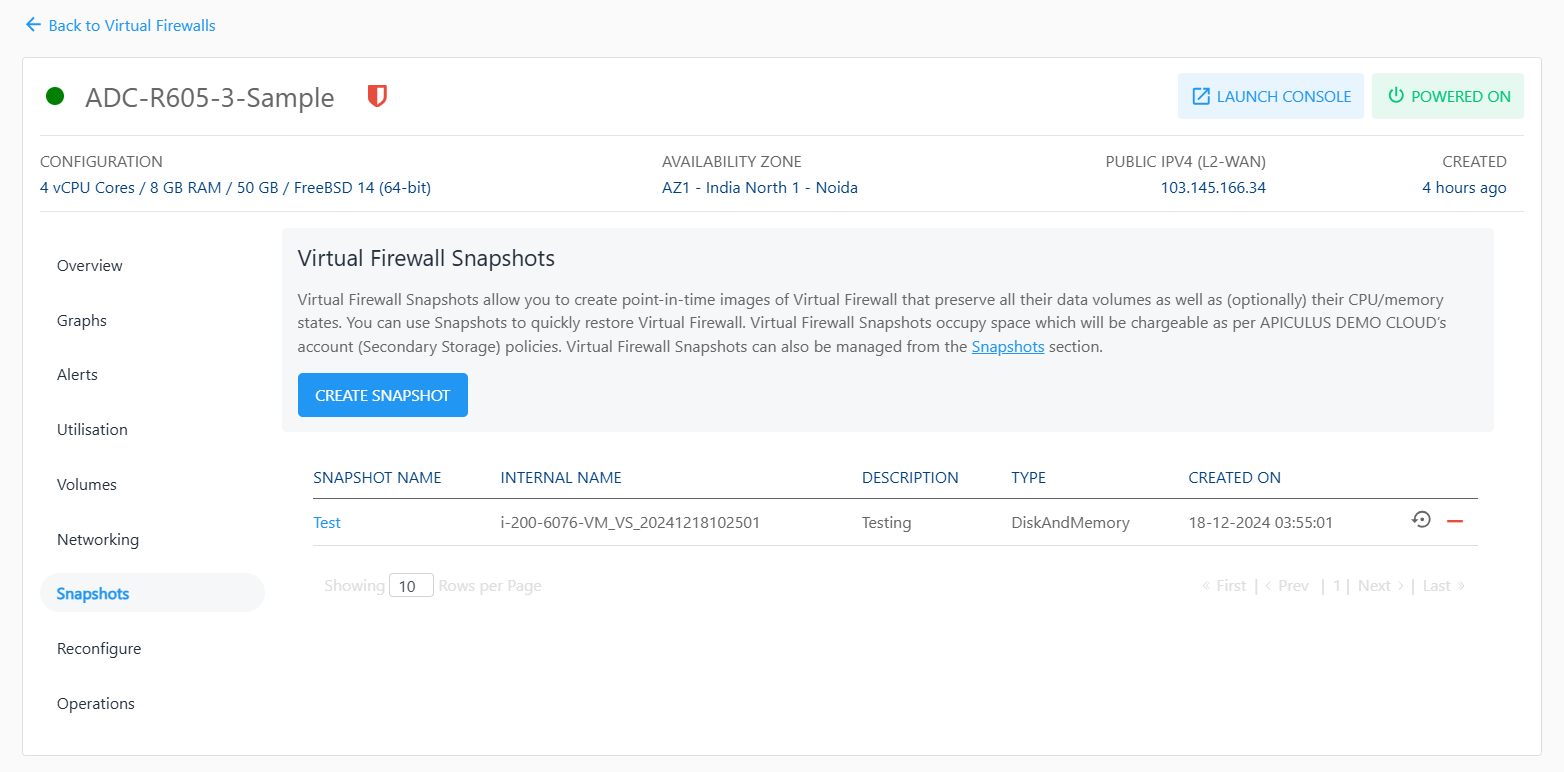Screen dimensions: 1564x772
Task: Click the green status dot beside firewall name
Action: [55, 97]
